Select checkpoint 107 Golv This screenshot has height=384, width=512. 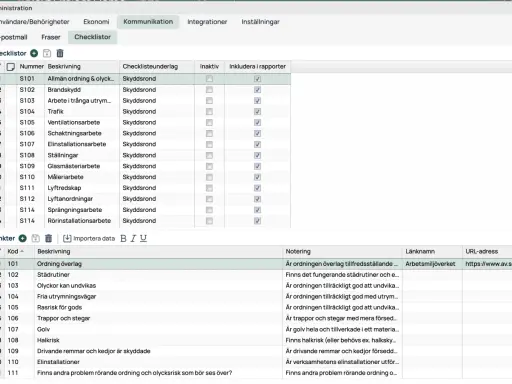pyautogui.click(x=256, y=329)
